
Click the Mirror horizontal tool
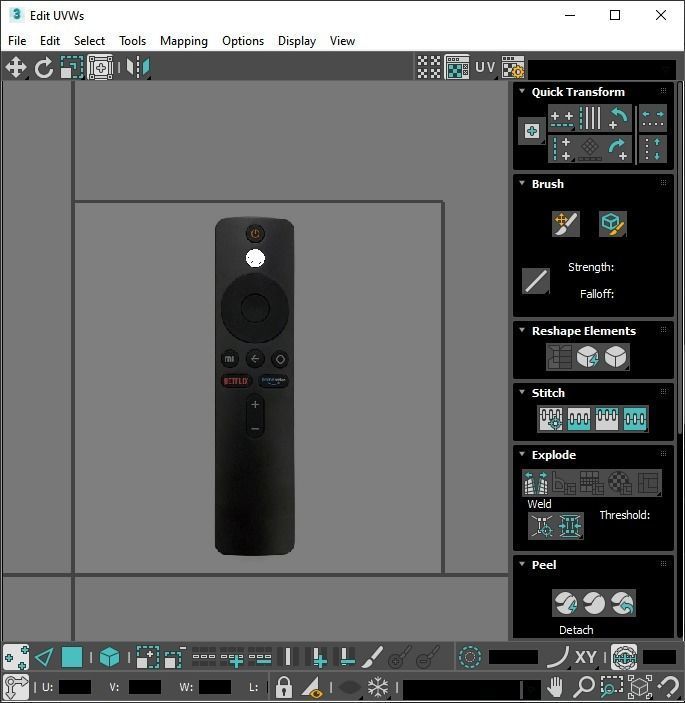(138, 68)
